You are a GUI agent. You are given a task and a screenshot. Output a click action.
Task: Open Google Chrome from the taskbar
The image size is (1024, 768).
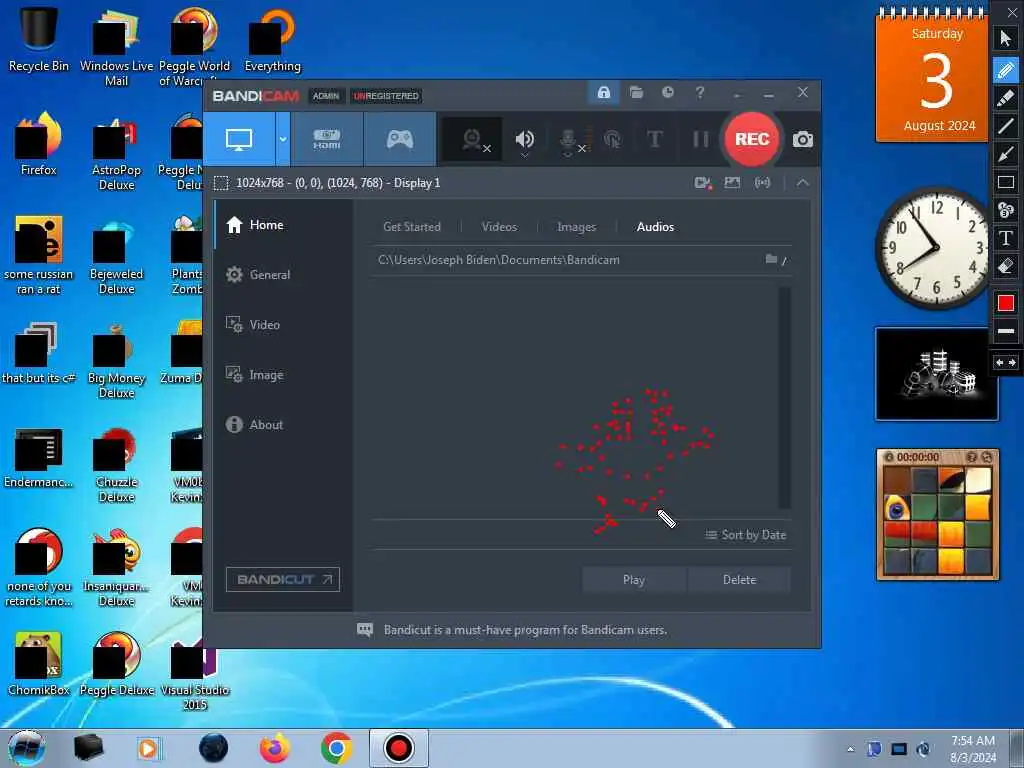coord(336,748)
